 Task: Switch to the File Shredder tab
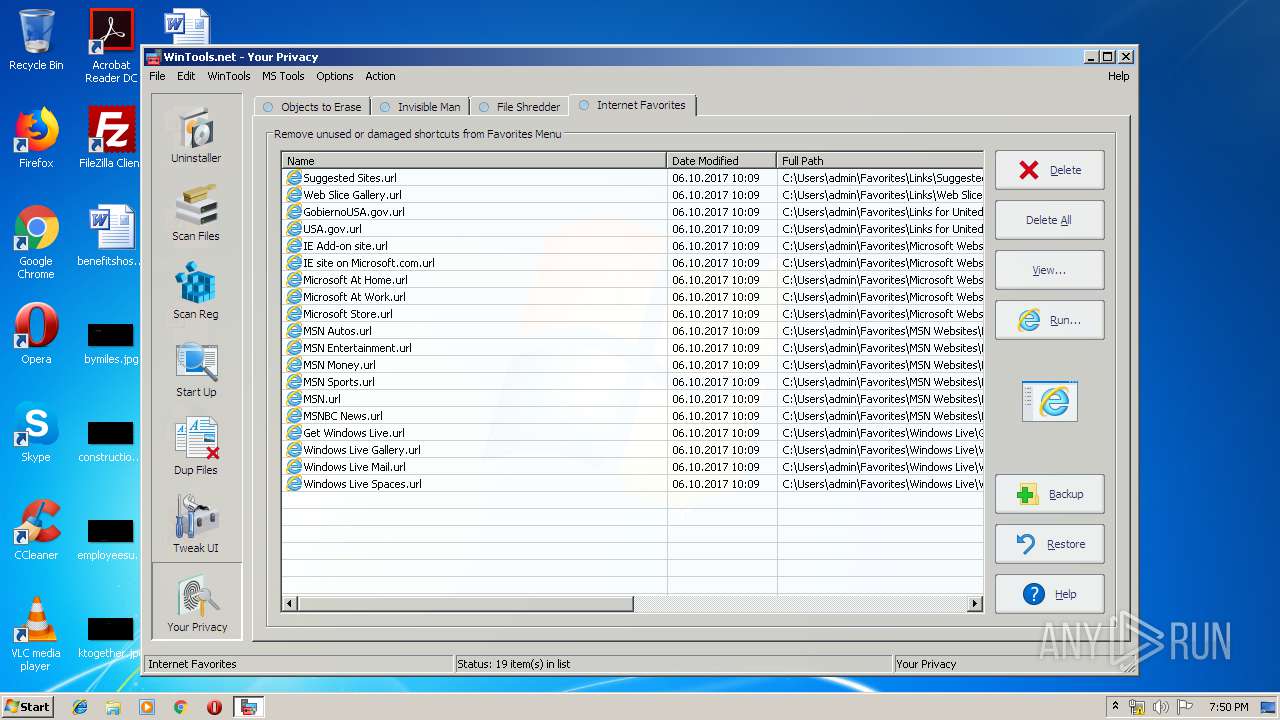click(x=519, y=107)
